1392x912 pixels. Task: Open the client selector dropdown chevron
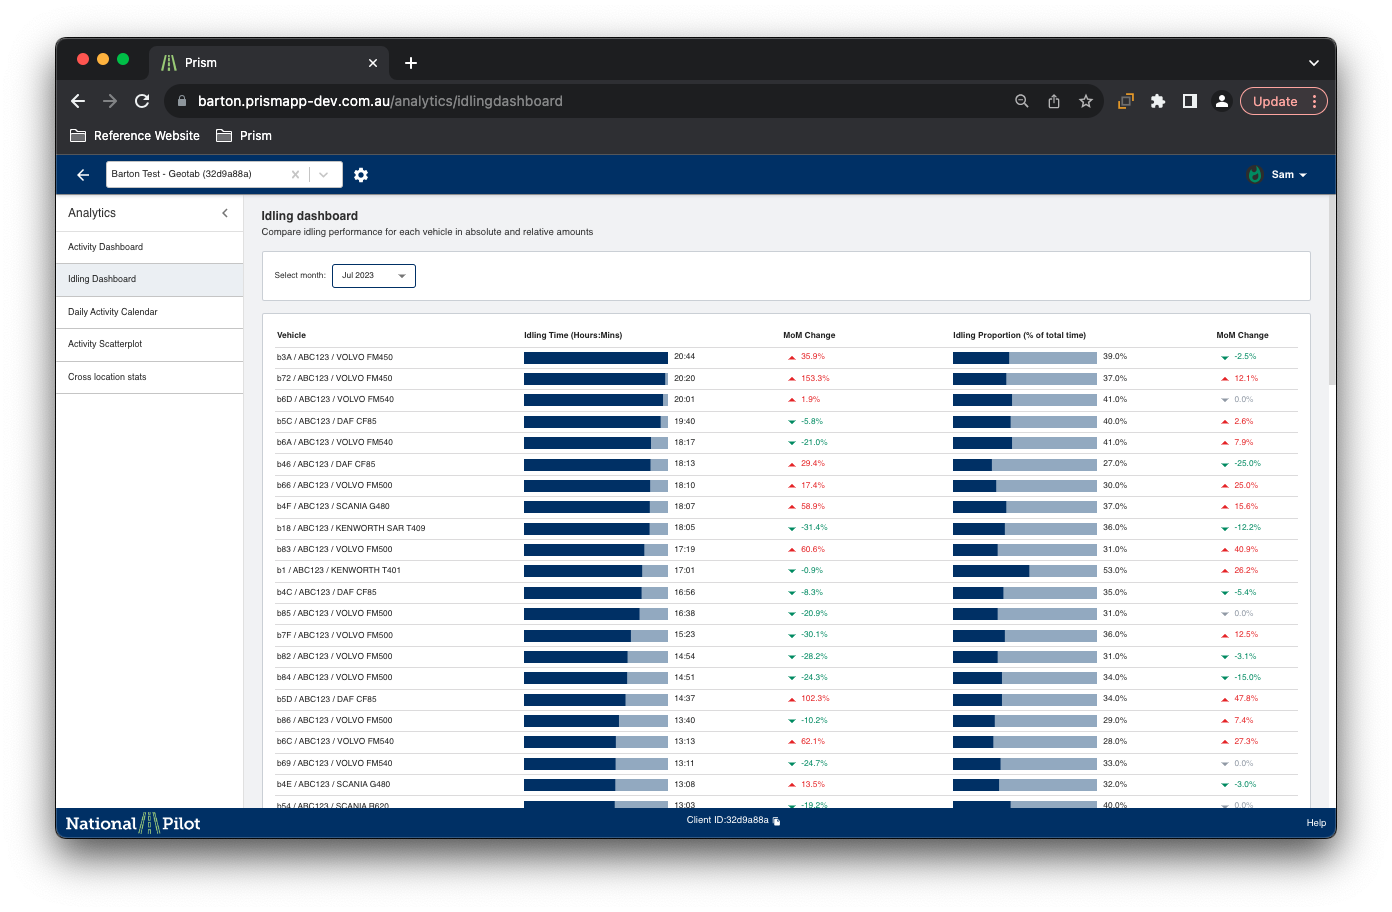[324, 175]
